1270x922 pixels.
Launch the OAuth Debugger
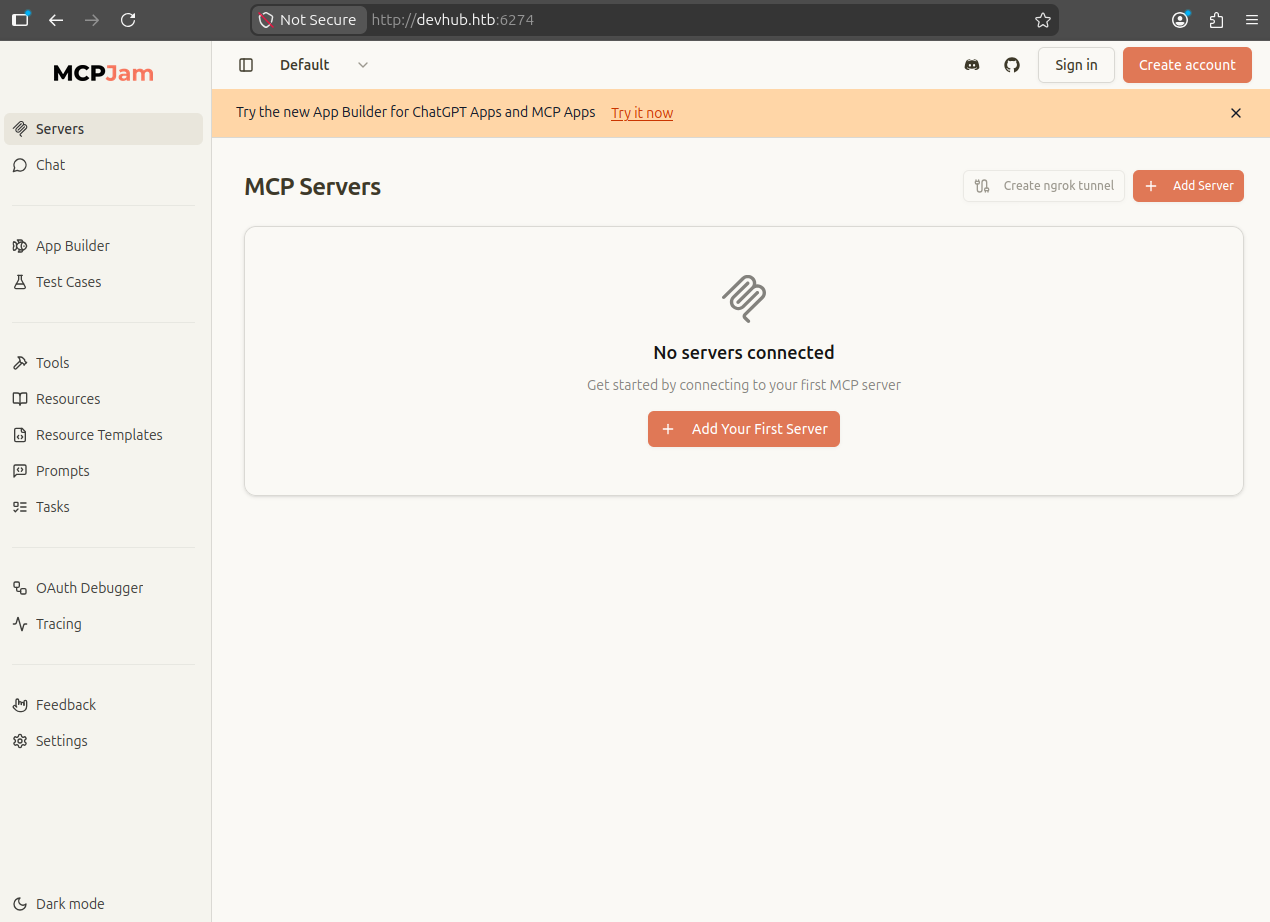pos(104,588)
